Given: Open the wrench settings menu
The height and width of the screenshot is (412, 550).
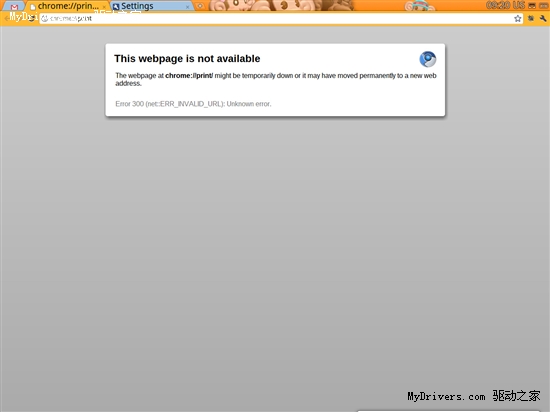Looking at the screenshot, I should click(x=543, y=18).
